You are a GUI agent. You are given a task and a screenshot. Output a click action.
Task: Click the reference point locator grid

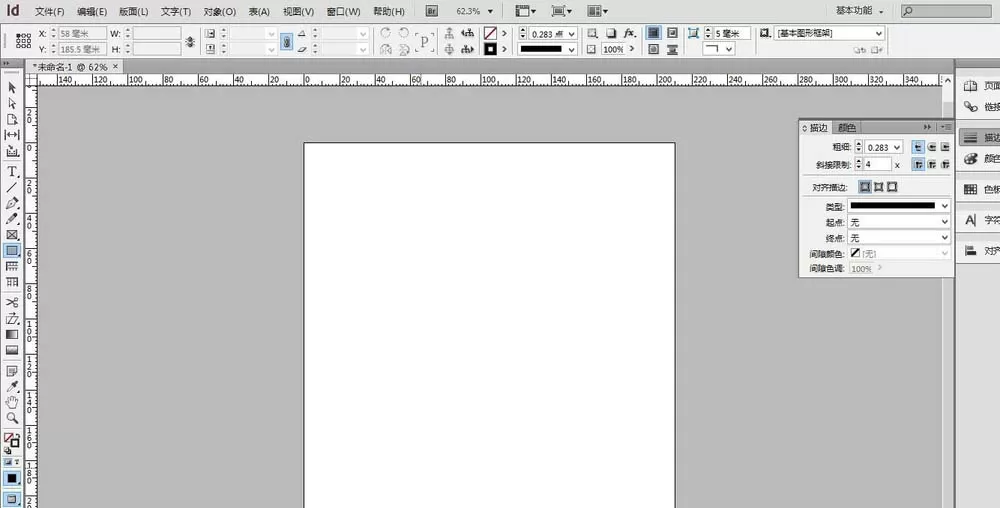click(x=24, y=41)
